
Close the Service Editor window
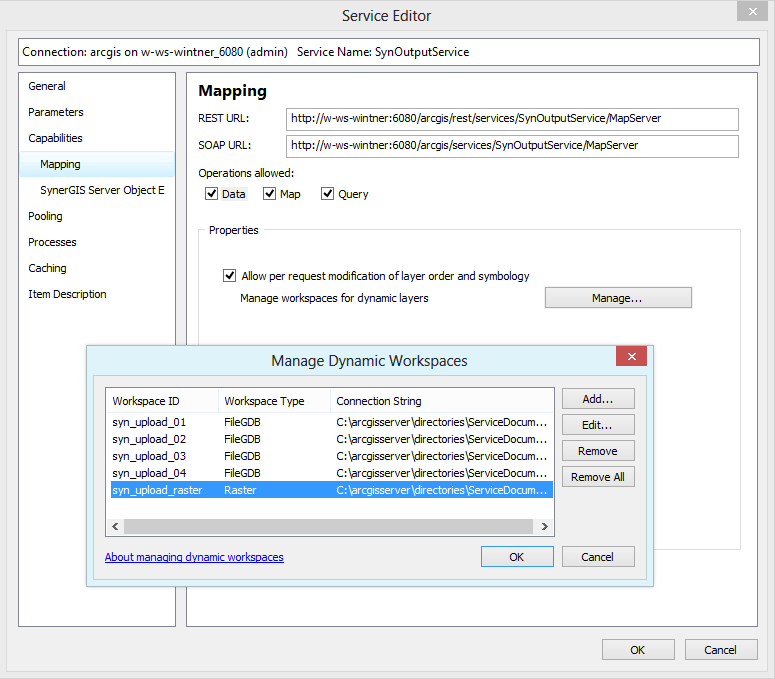752,11
